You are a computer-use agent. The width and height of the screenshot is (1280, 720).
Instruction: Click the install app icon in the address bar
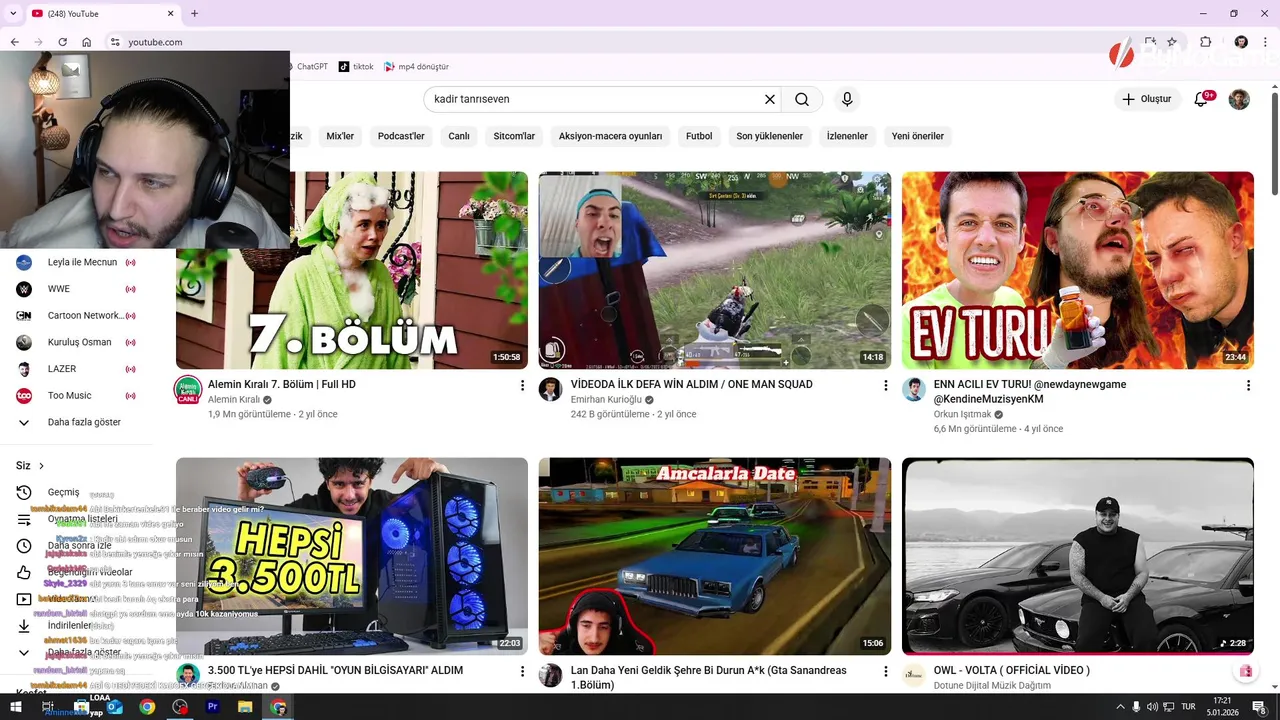(x=1151, y=42)
